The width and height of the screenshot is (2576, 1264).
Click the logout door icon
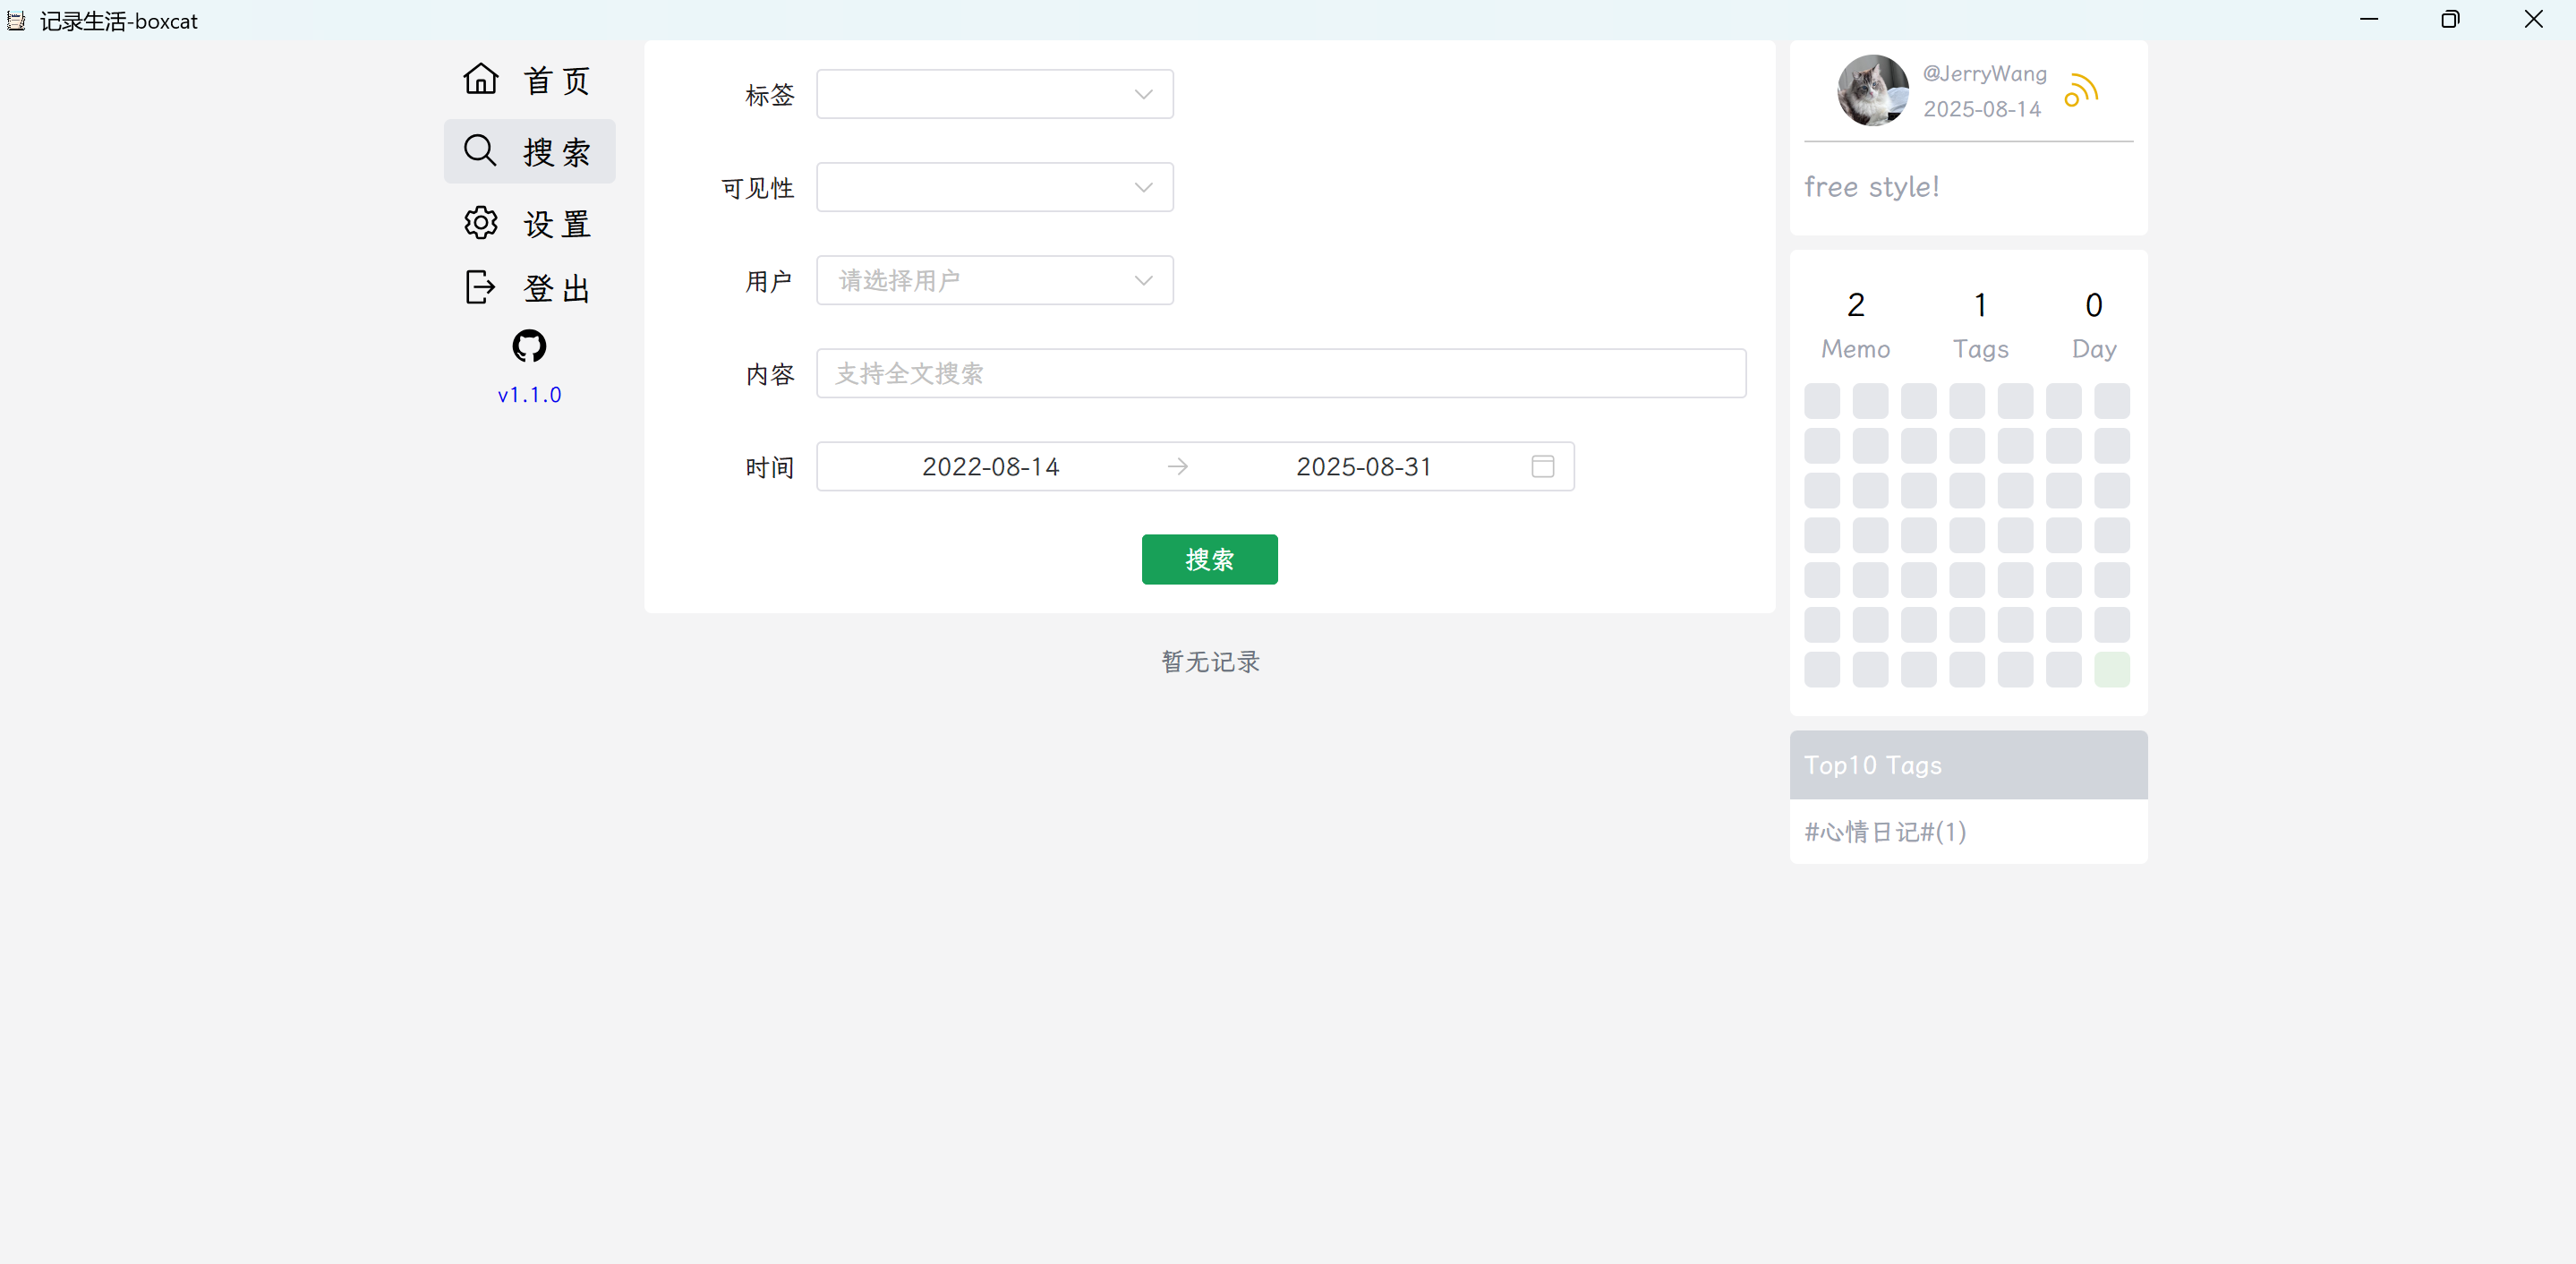481,287
